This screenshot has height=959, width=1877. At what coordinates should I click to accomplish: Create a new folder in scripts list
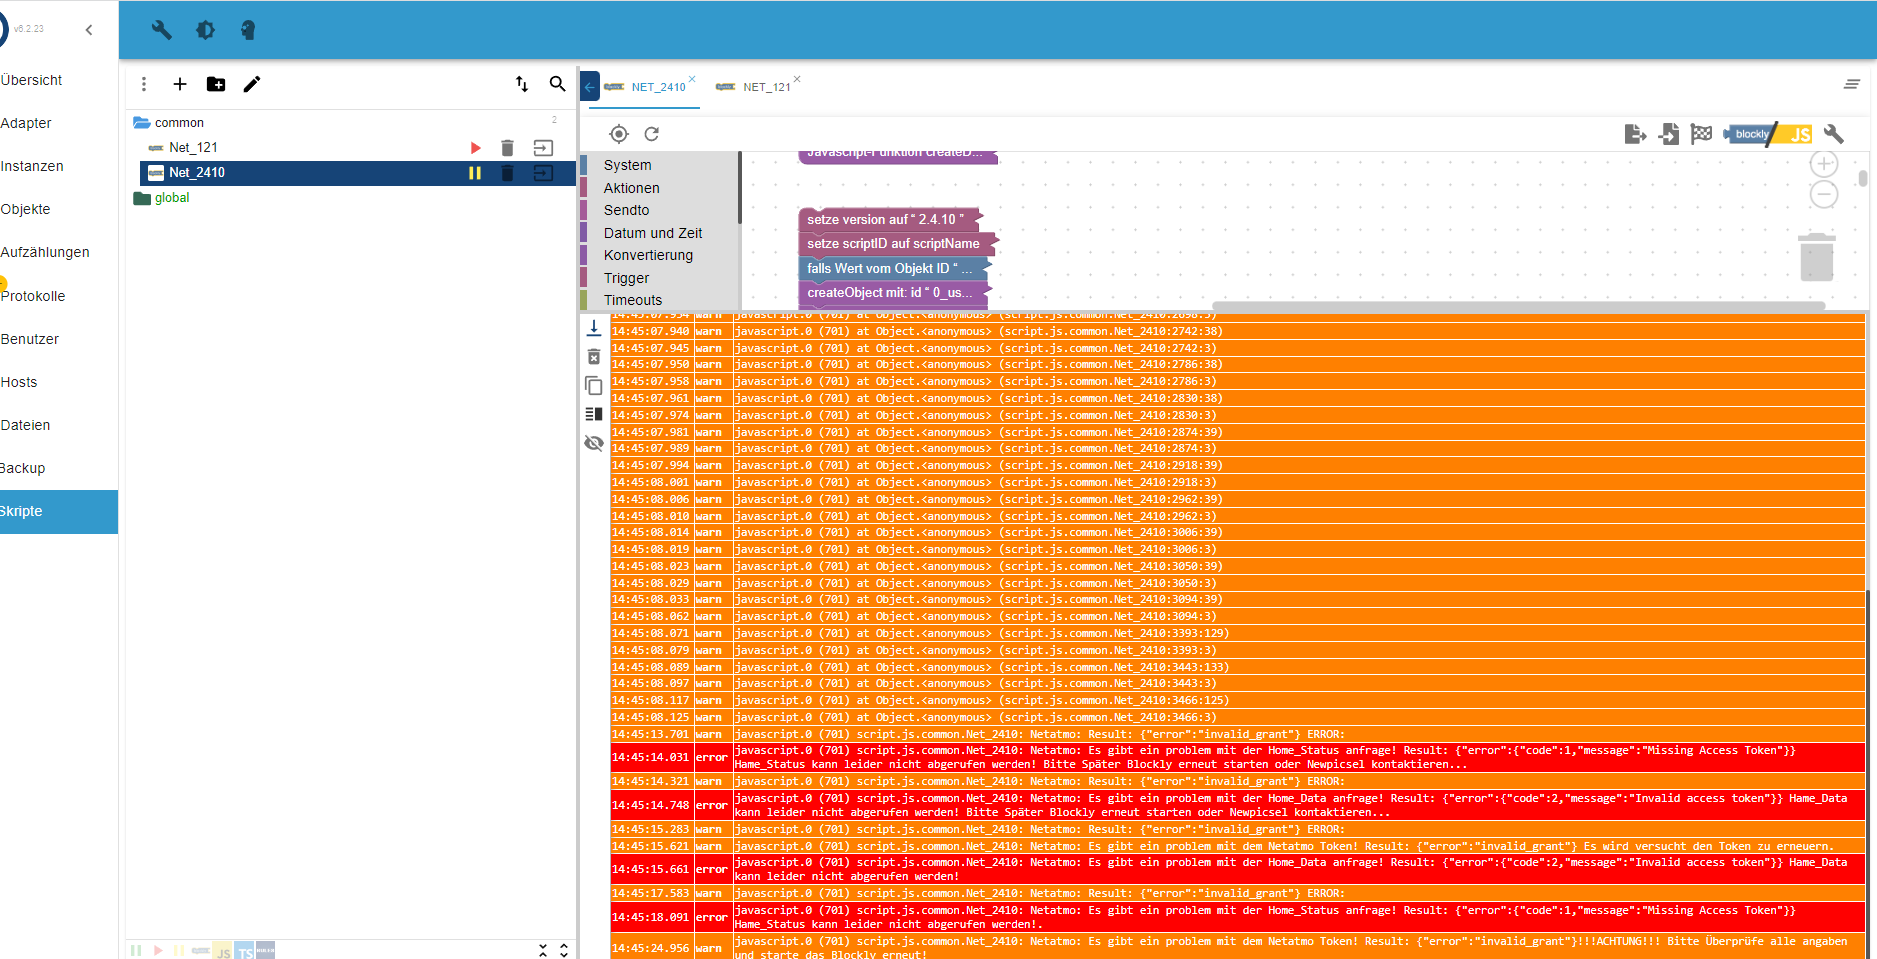[x=216, y=84]
